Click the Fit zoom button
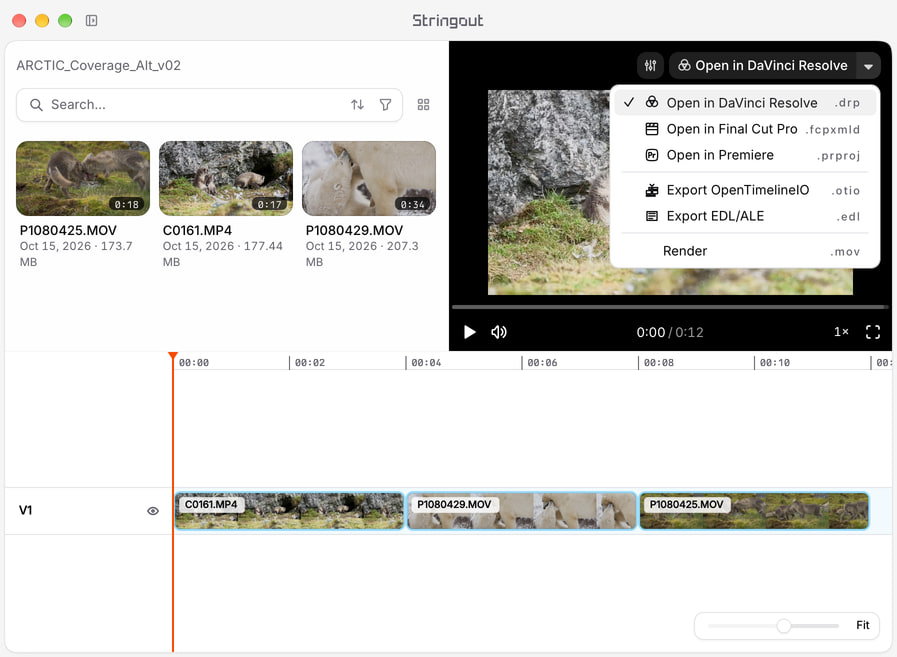The height and width of the screenshot is (657, 897). tap(862, 625)
